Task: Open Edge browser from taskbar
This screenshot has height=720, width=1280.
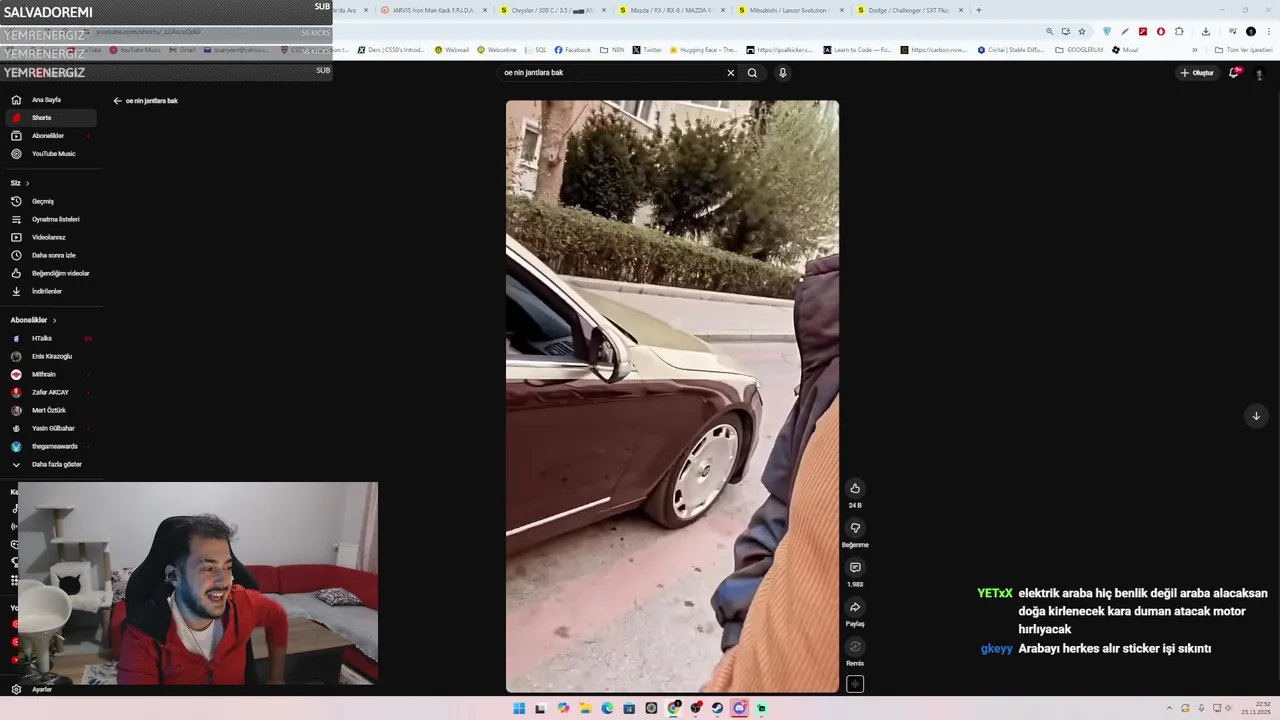Action: point(607,708)
